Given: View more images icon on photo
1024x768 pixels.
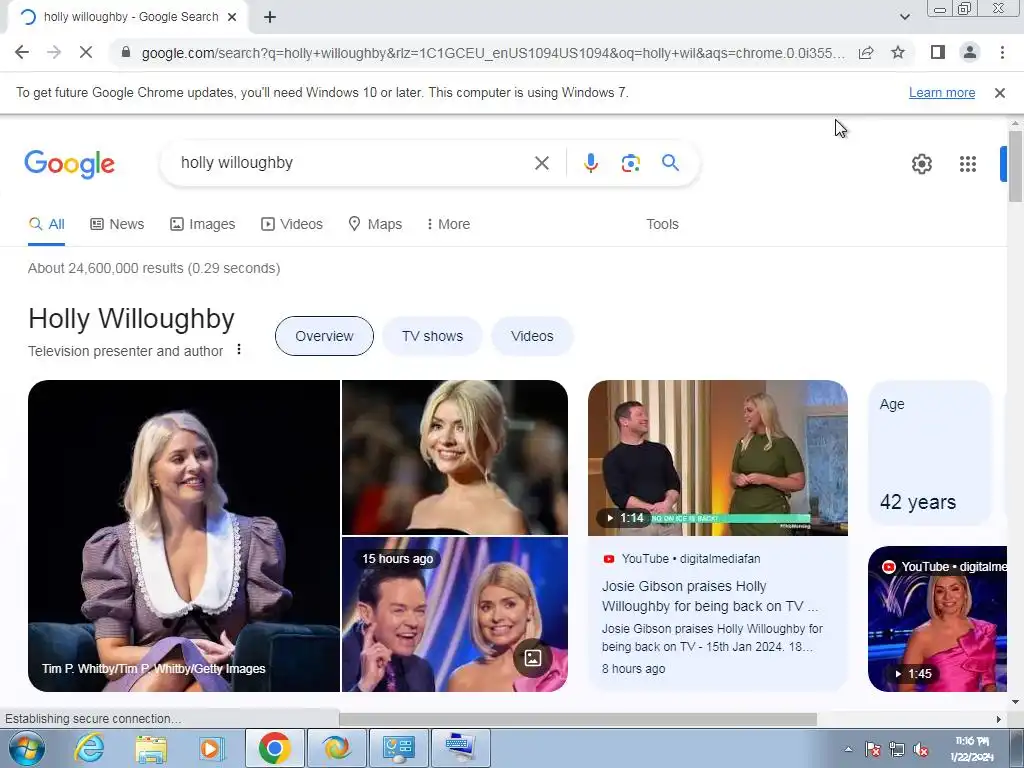Looking at the screenshot, I should coord(533,658).
